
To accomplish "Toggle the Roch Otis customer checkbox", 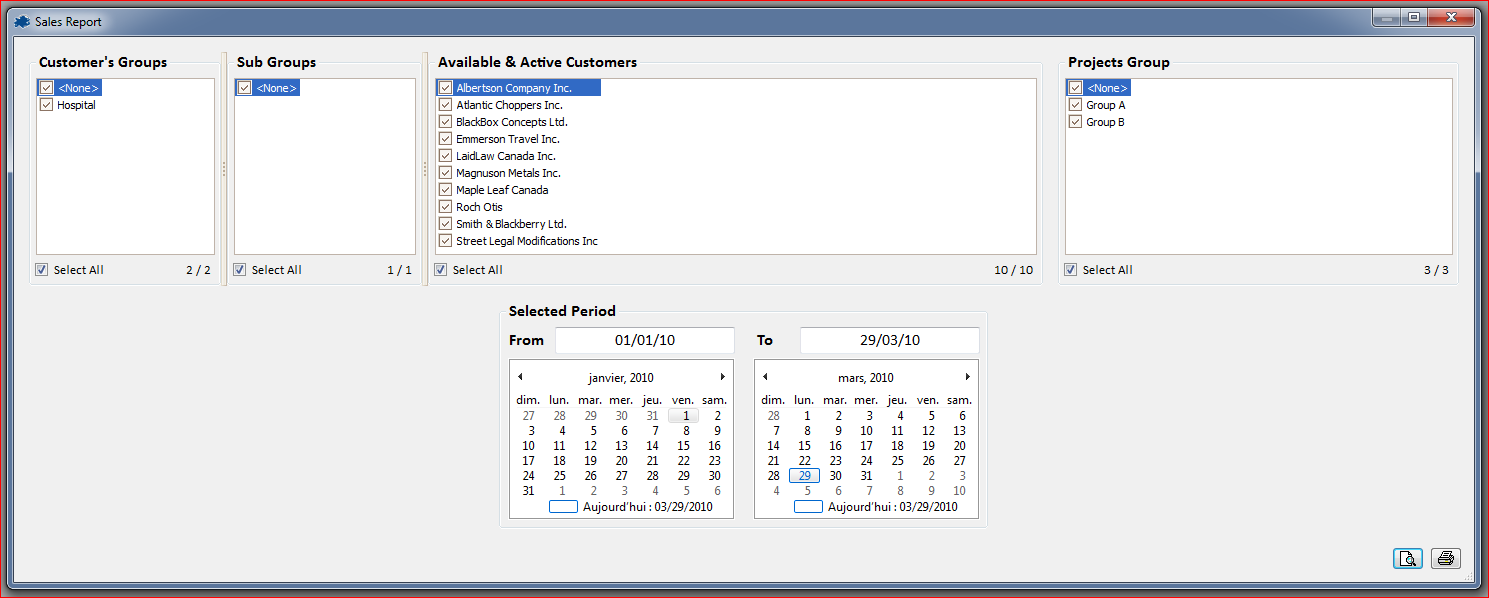I will coord(446,207).
